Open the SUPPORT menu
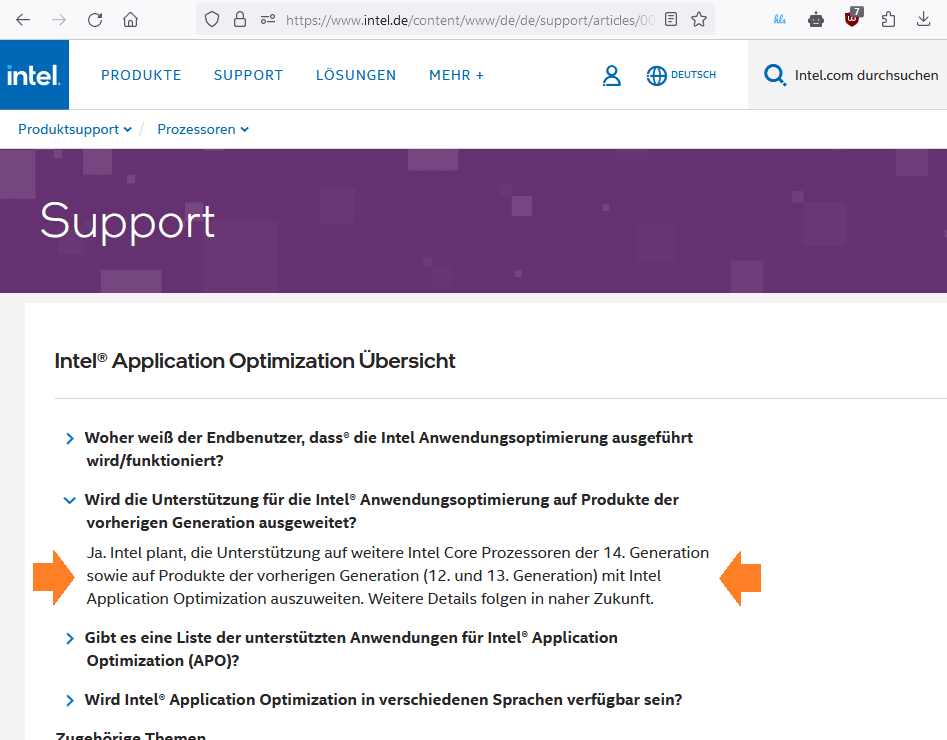Image resolution: width=947 pixels, height=740 pixels. tap(248, 76)
